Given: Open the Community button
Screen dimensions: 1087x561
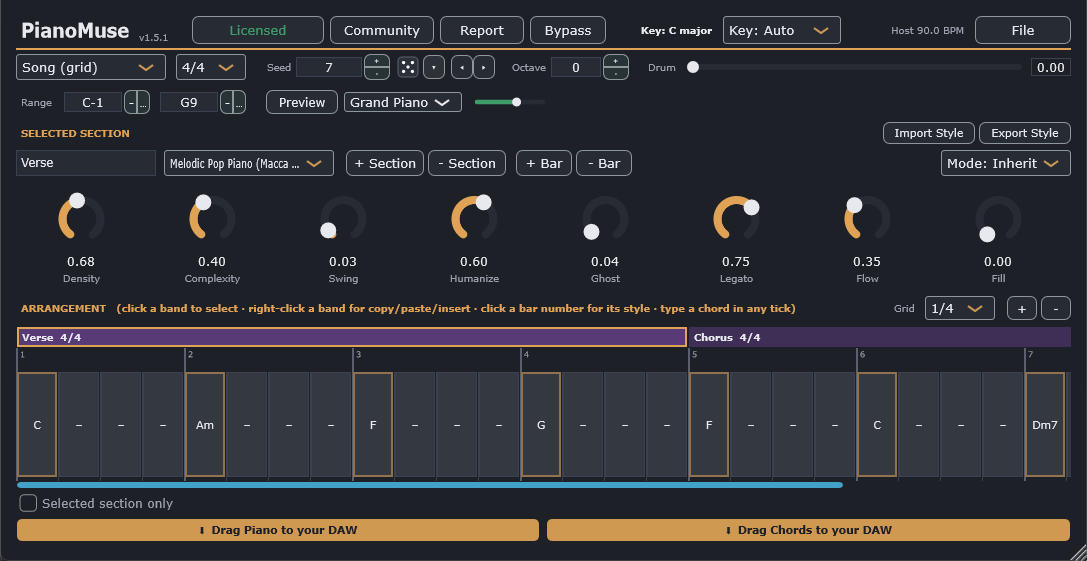Looking at the screenshot, I should coord(381,31).
